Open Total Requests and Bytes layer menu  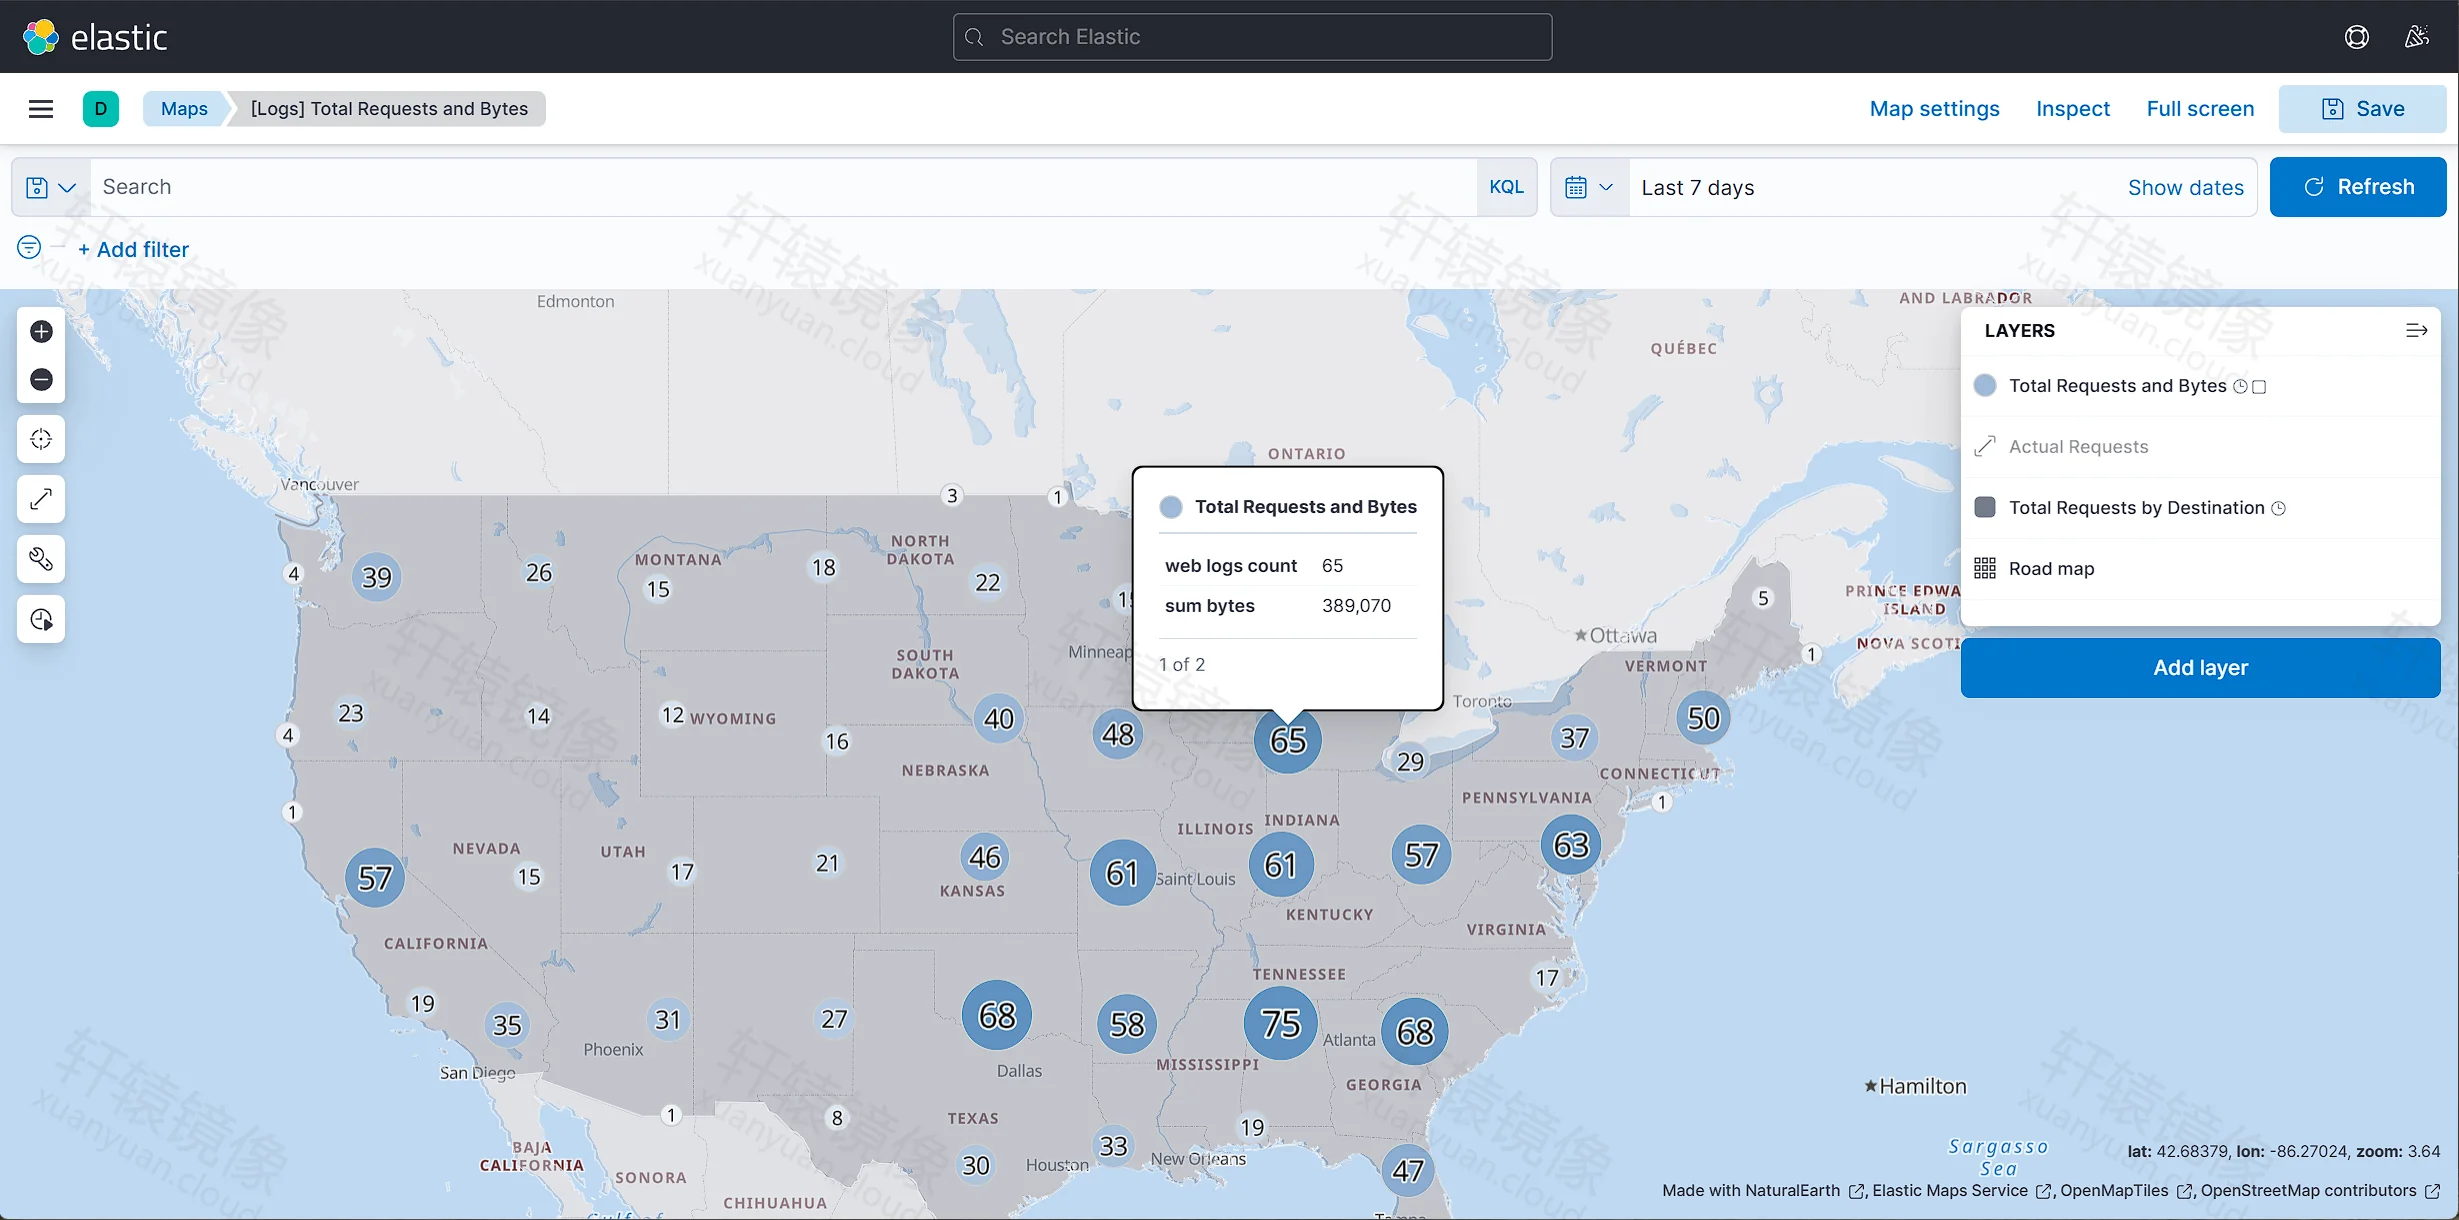pyautogui.click(x=2117, y=386)
